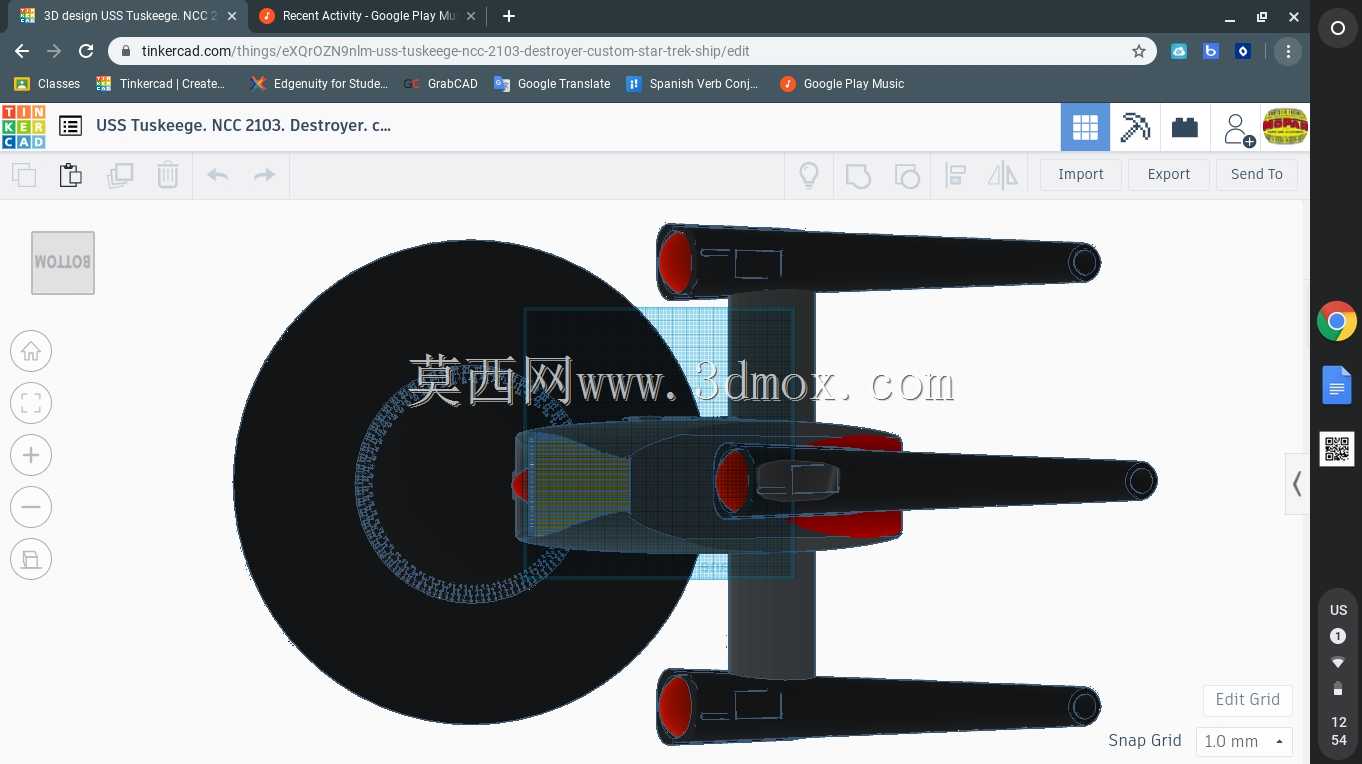This screenshot has height=764, width=1362.
Task: Click the Paste clipboard icon
Action: pos(71,175)
